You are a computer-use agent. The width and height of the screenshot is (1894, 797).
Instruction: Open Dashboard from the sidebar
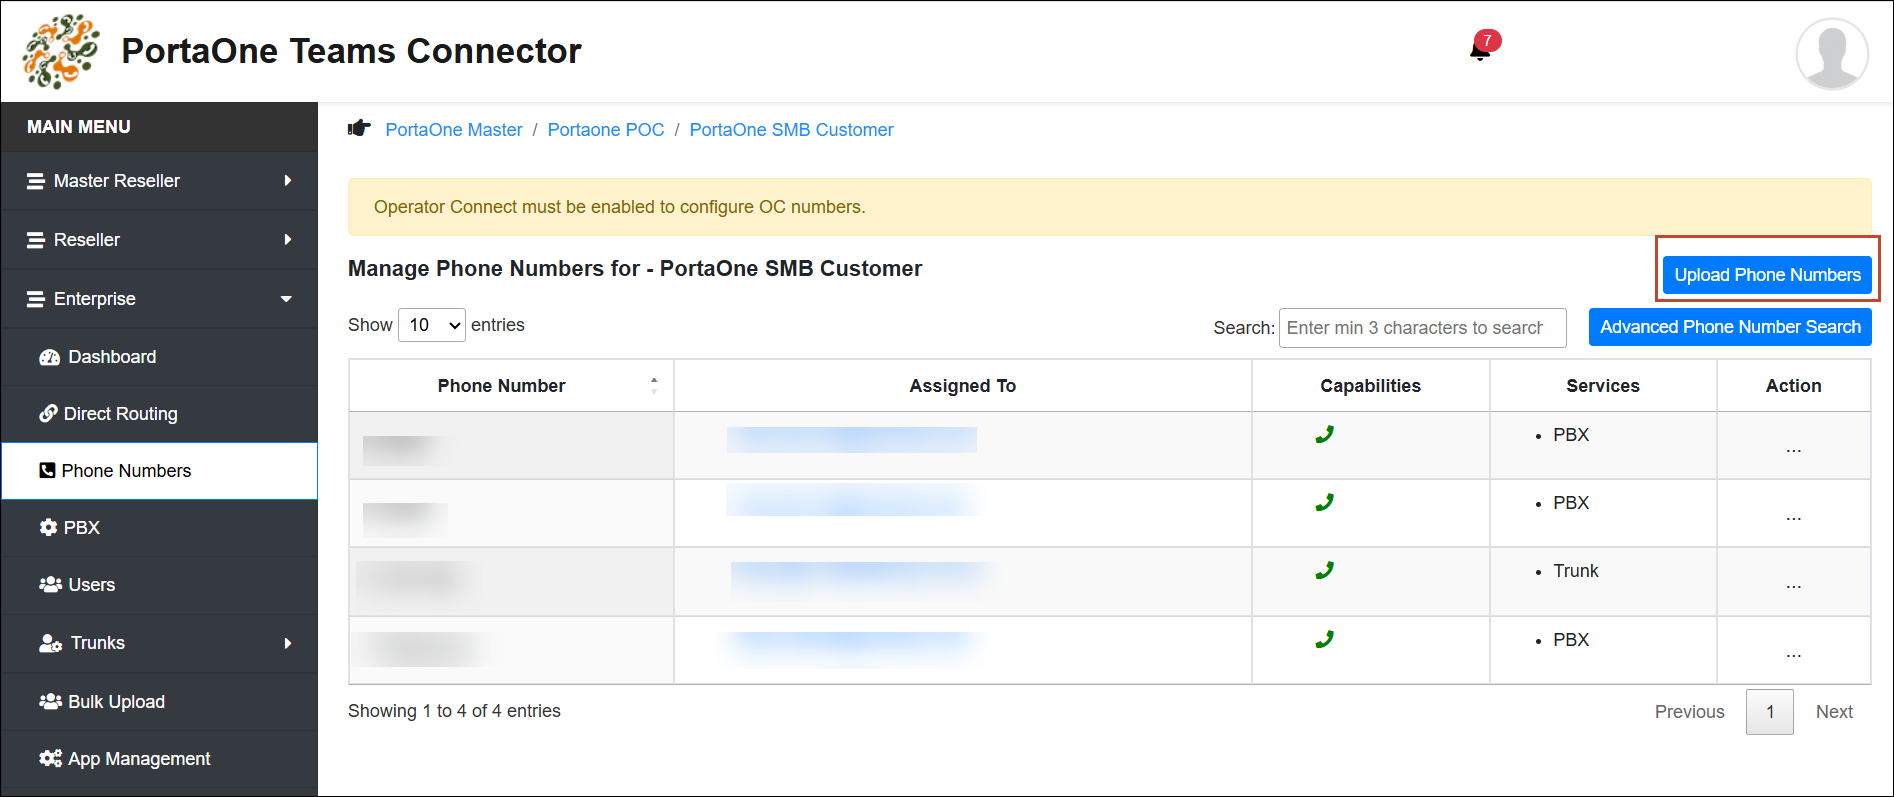tap(159, 357)
